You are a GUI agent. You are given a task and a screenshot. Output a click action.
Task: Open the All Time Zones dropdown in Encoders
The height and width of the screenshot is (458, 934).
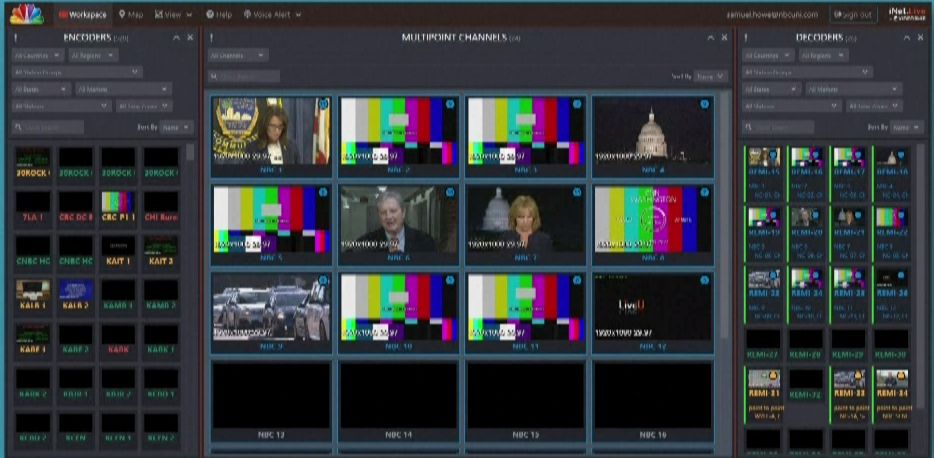[x=144, y=106]
